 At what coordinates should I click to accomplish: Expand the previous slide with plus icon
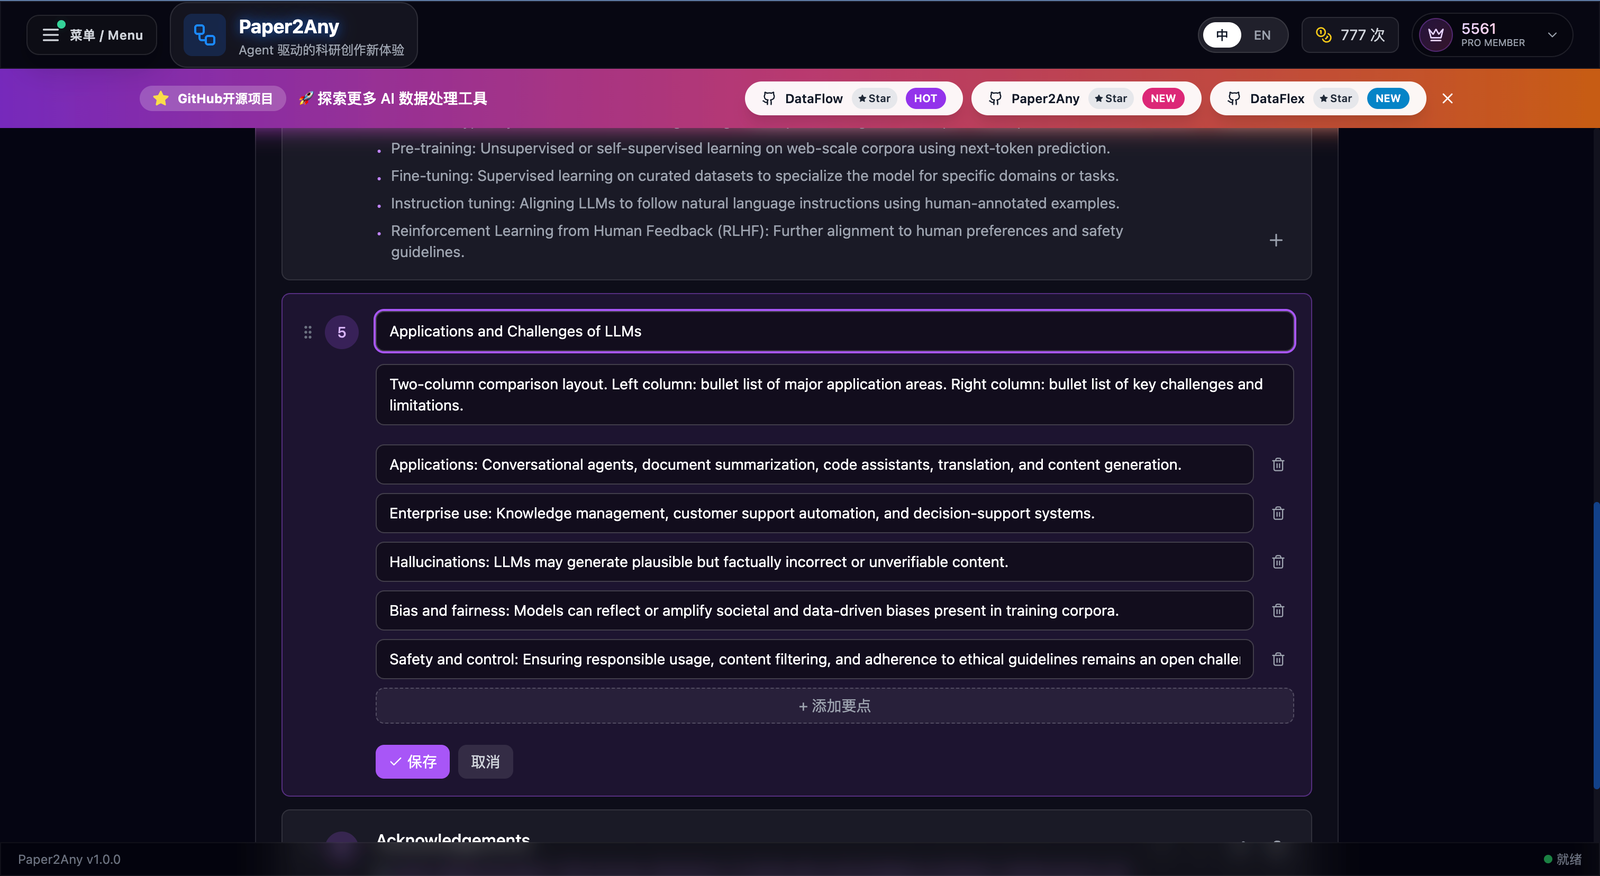coord(1276,240)
